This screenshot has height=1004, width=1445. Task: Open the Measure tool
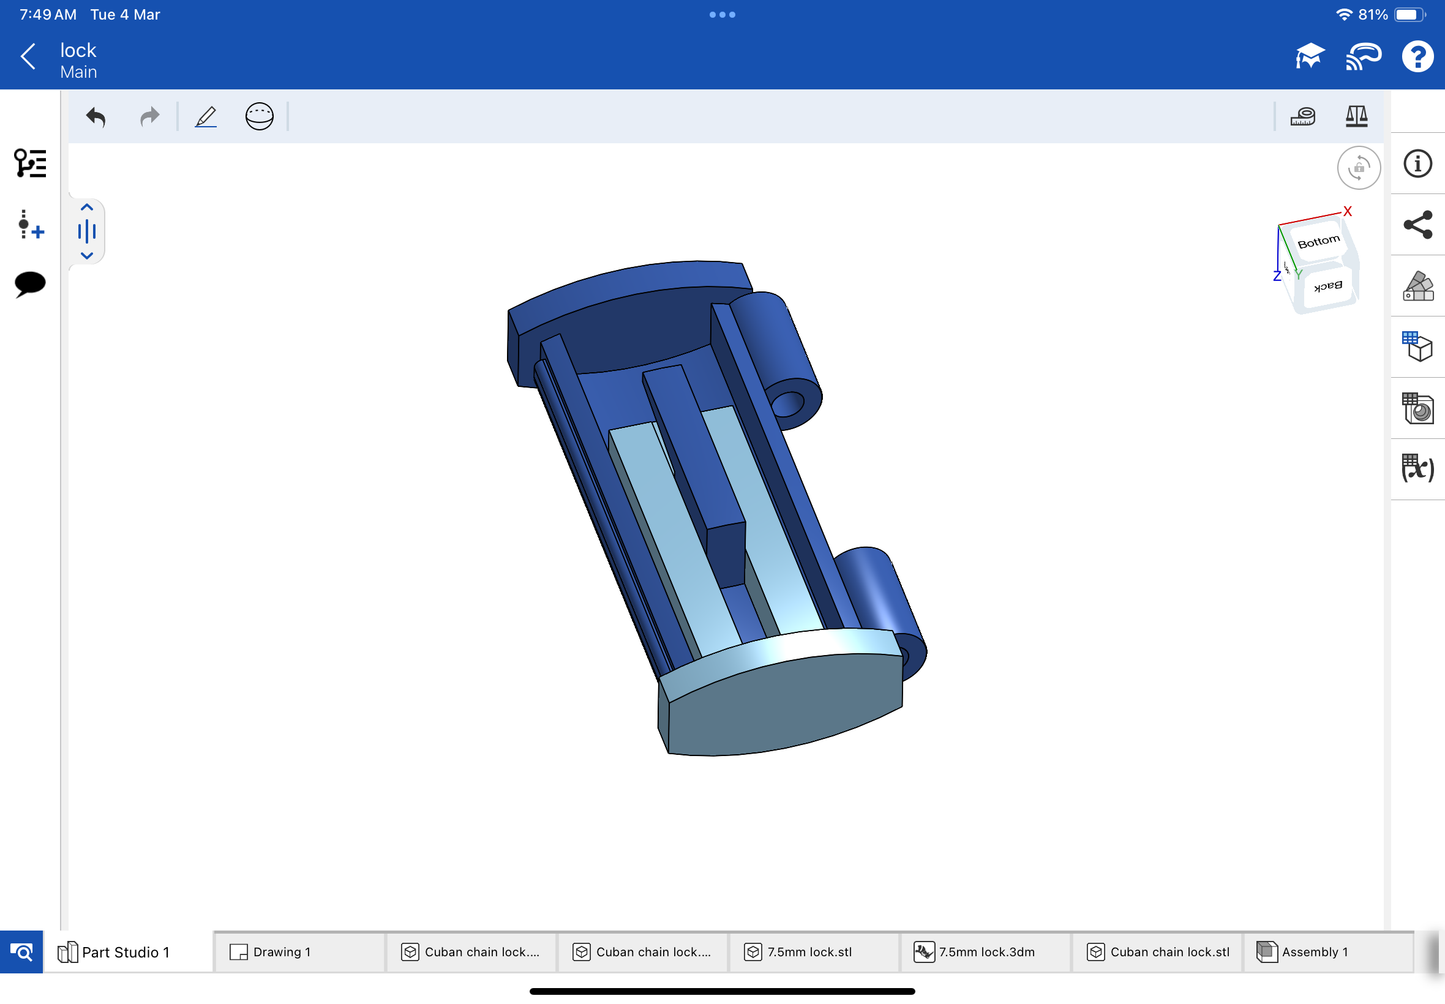pyautogui.click(x=1303, y=117)
